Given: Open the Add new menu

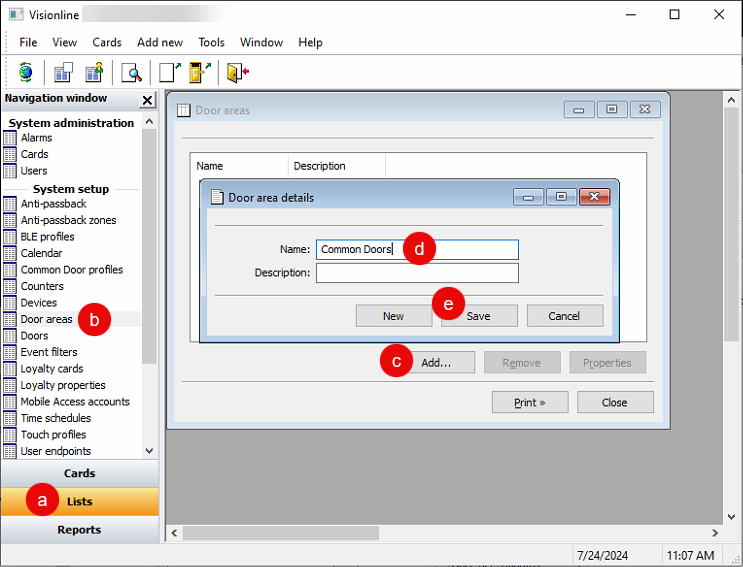Looking at the screenshot, I should [x=160, y=42].
